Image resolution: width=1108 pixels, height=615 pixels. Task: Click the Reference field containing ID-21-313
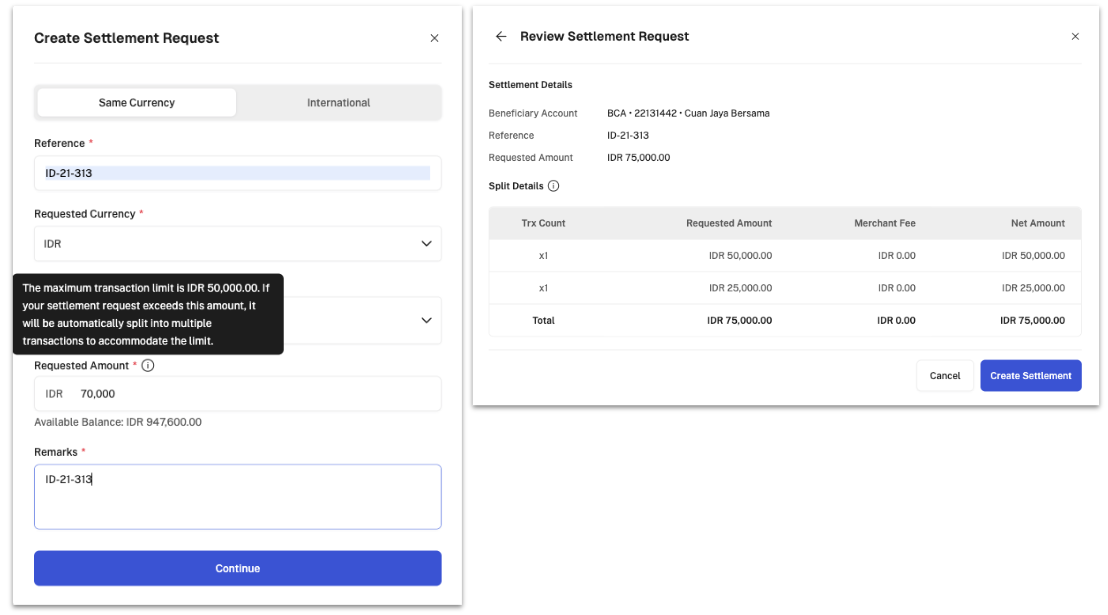[x=237, y=173]
